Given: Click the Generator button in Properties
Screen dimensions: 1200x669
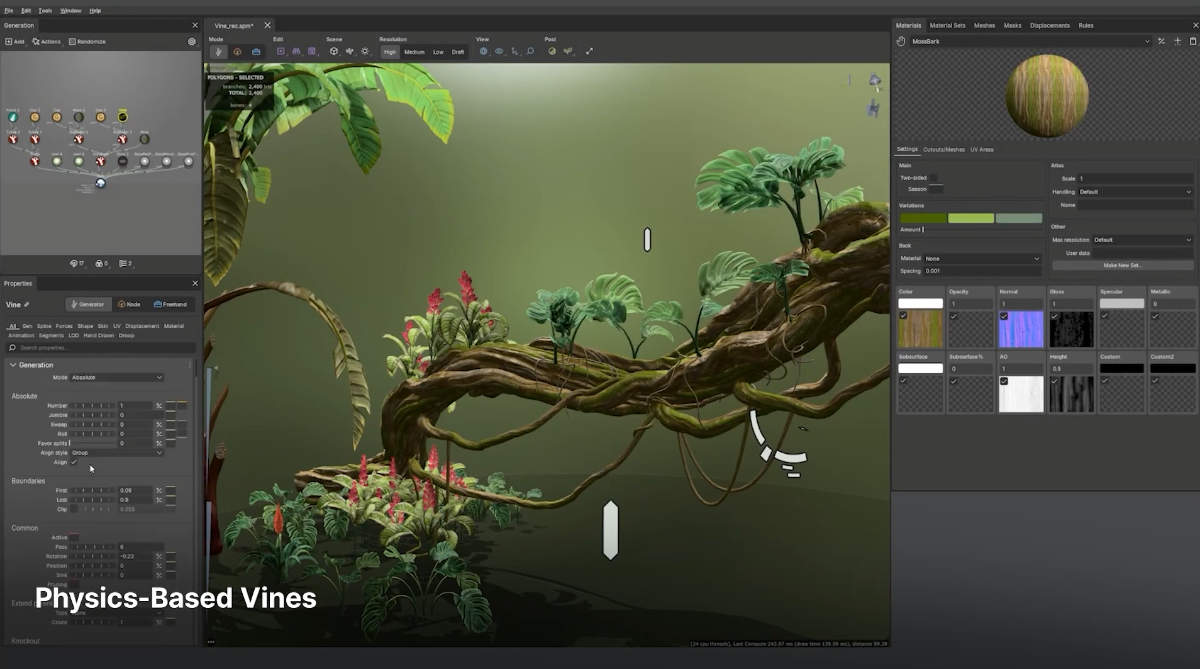Looking at the screenshot, I should coord(88,304).
